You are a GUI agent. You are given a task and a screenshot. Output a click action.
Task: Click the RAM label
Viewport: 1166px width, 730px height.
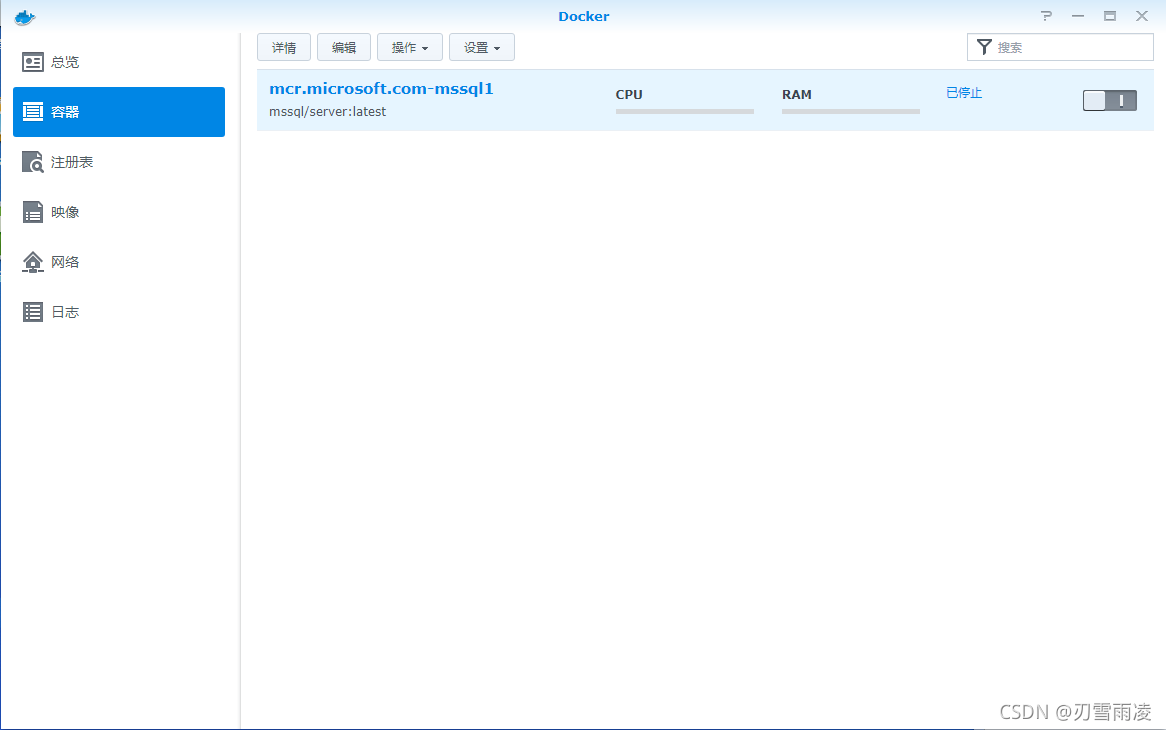click(796, 94)
